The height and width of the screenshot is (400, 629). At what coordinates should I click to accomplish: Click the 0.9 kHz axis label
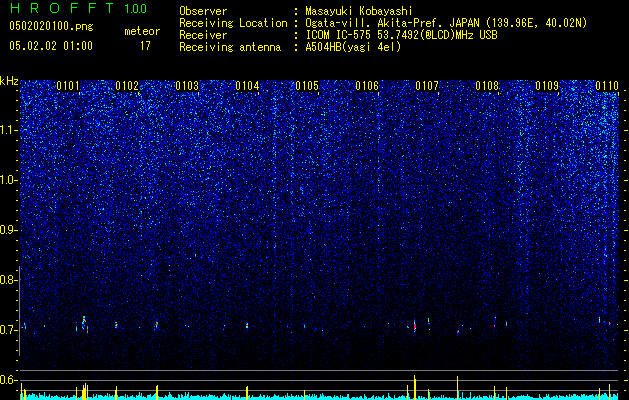[x=8, y=230]
